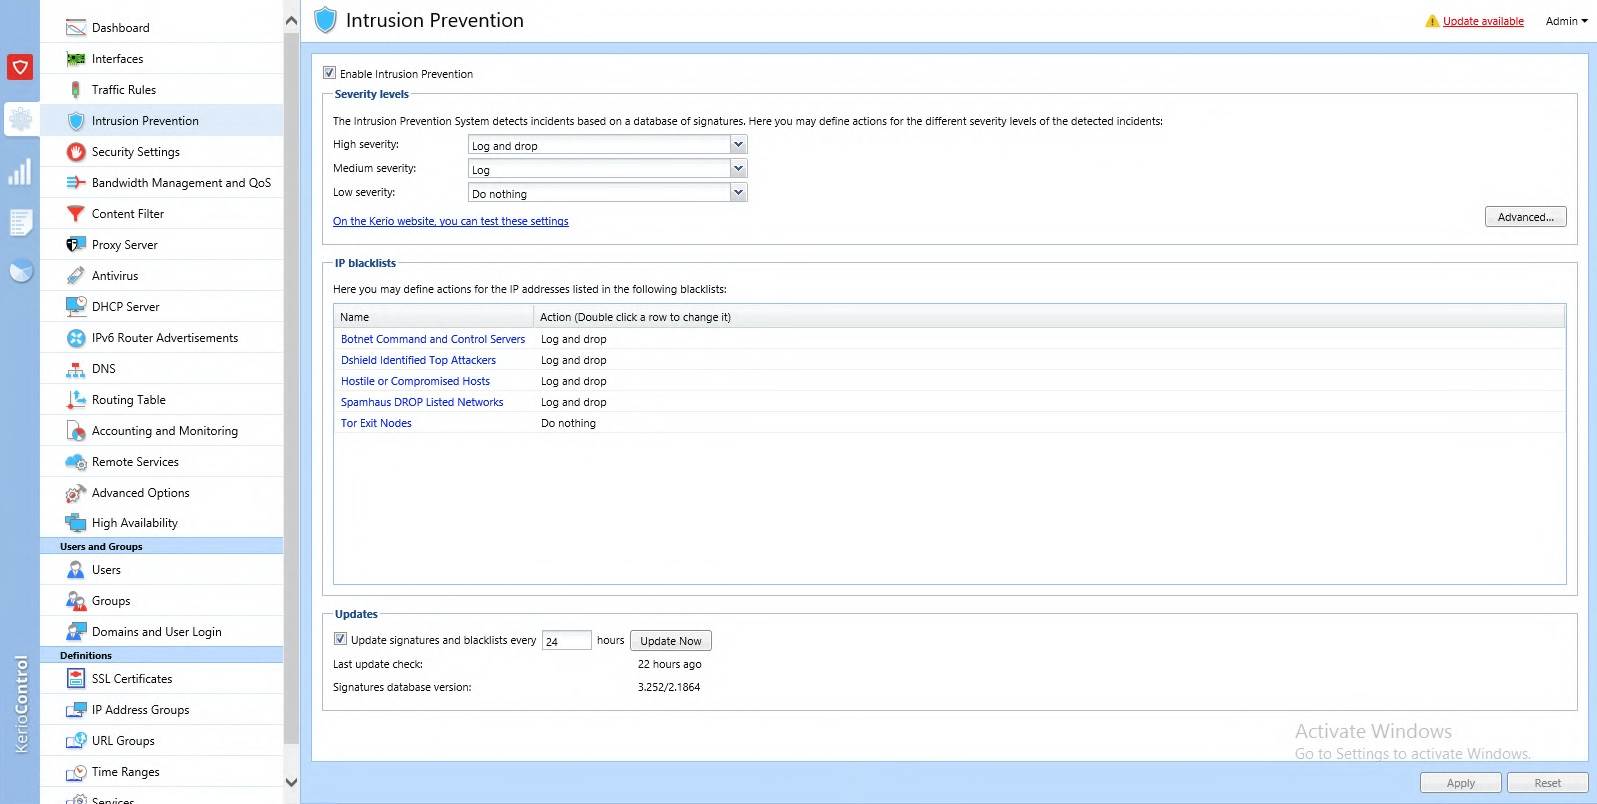Open the Kerio website test settings link
This screenshot has width=1597, height=804.
click(450, 221)
